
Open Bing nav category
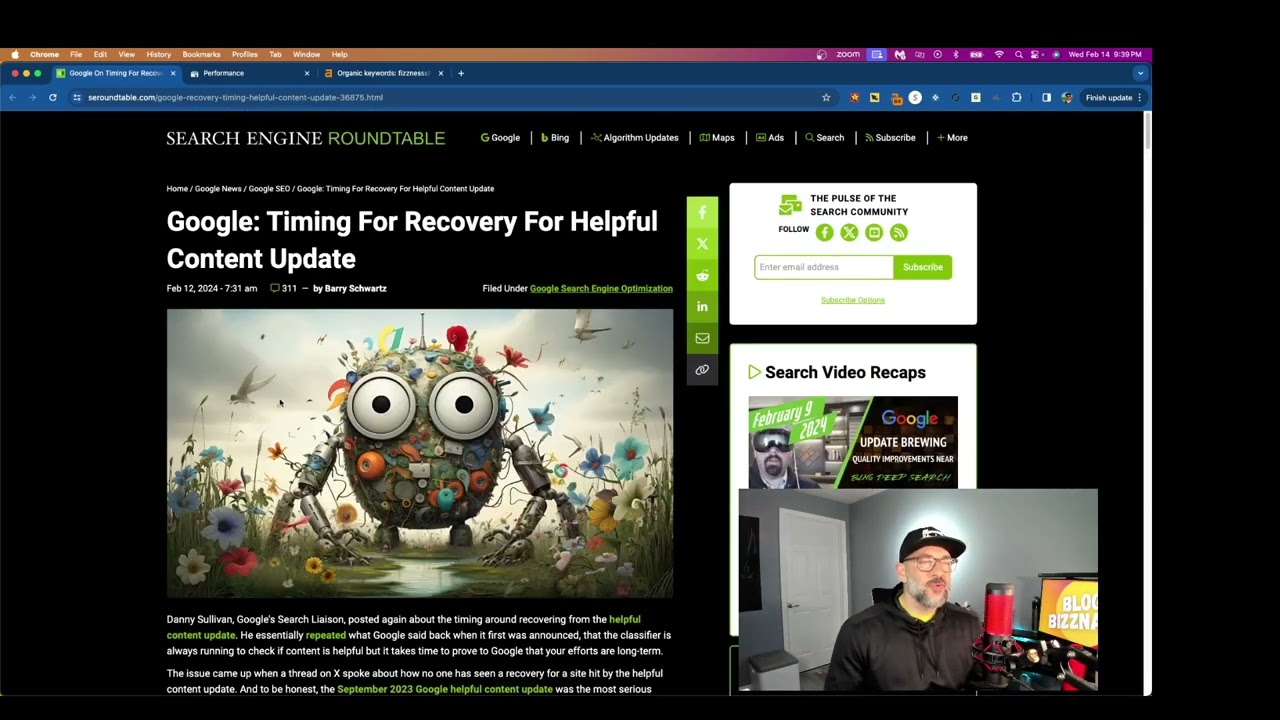click(555, 137)
